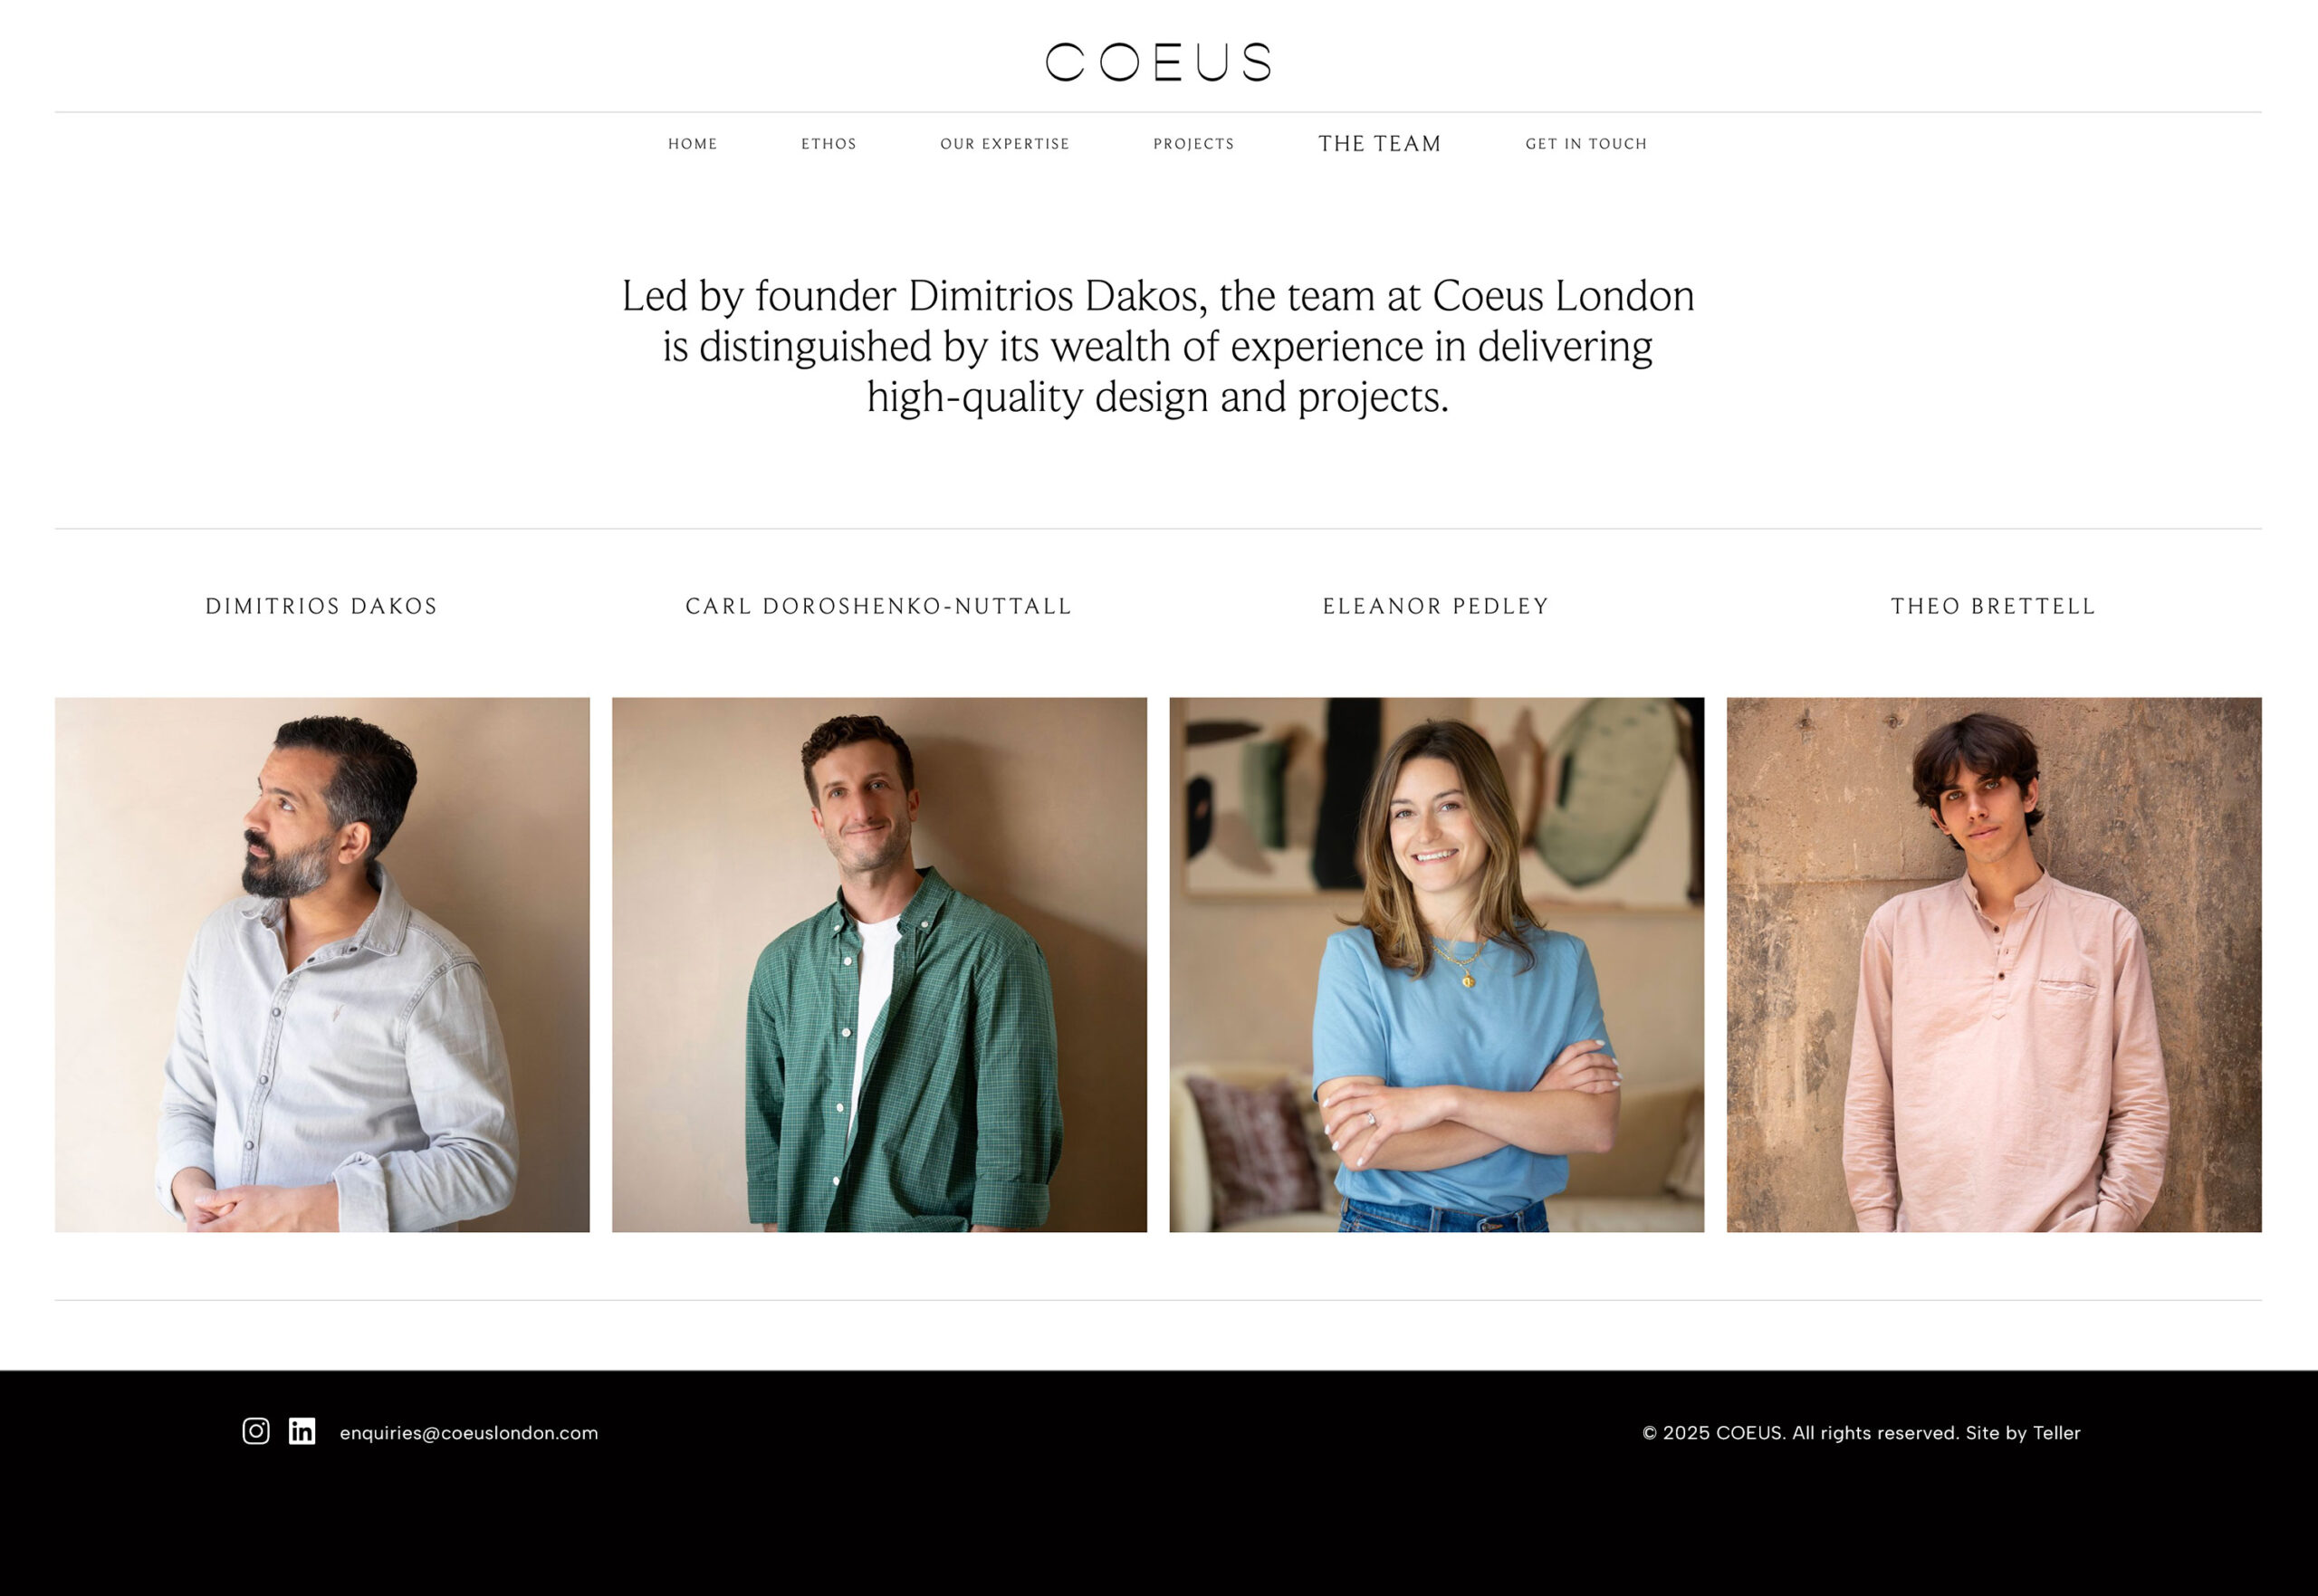Click the Eleanor Pedley name heading
2318x1596 pixels.
[1436, 606]
